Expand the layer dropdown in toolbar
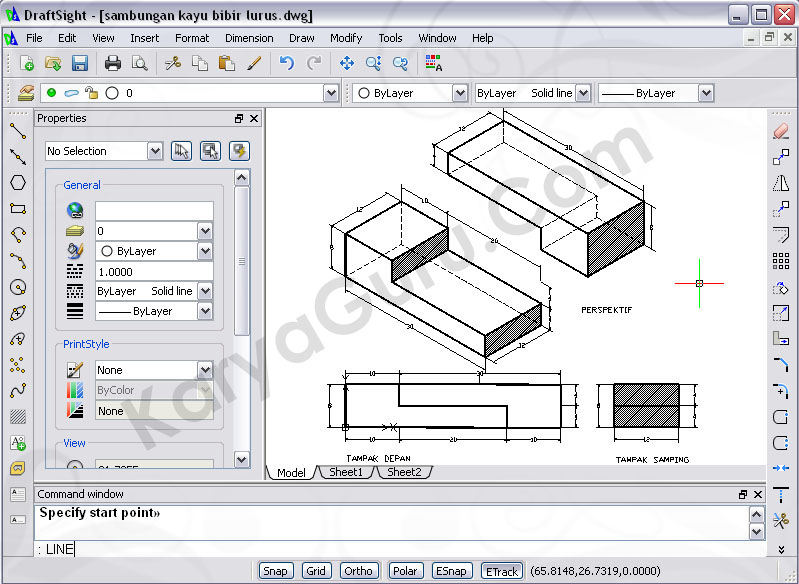Viewport: 799px width, 584px height. pyautogui.click(x=331, y=93)
